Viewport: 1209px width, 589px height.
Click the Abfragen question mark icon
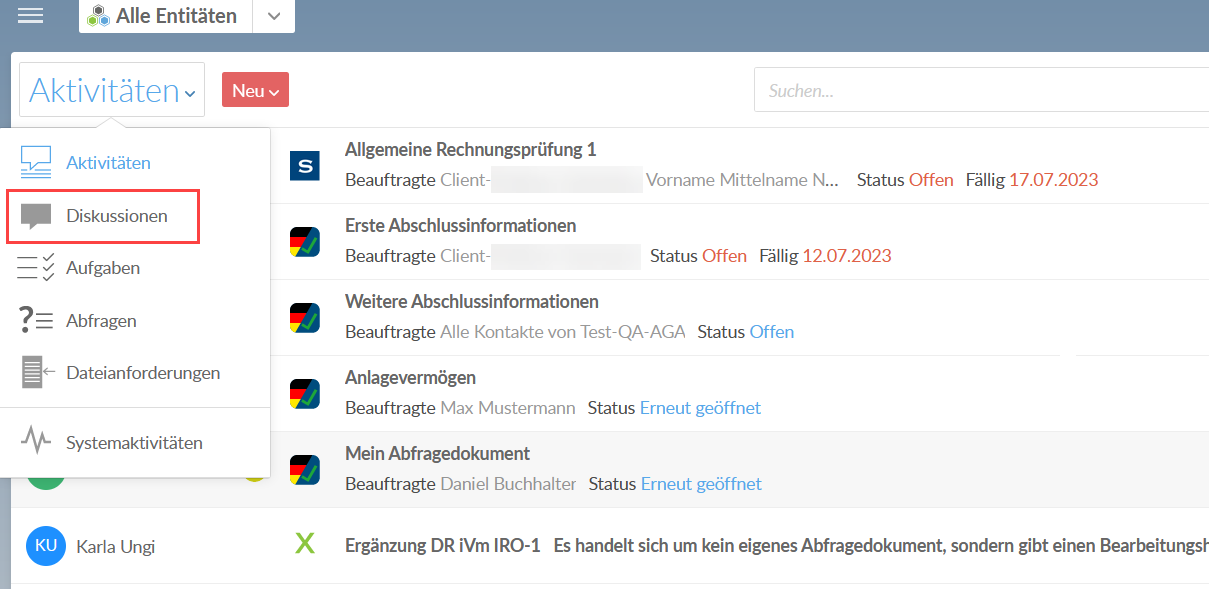(x=36, y=321)
